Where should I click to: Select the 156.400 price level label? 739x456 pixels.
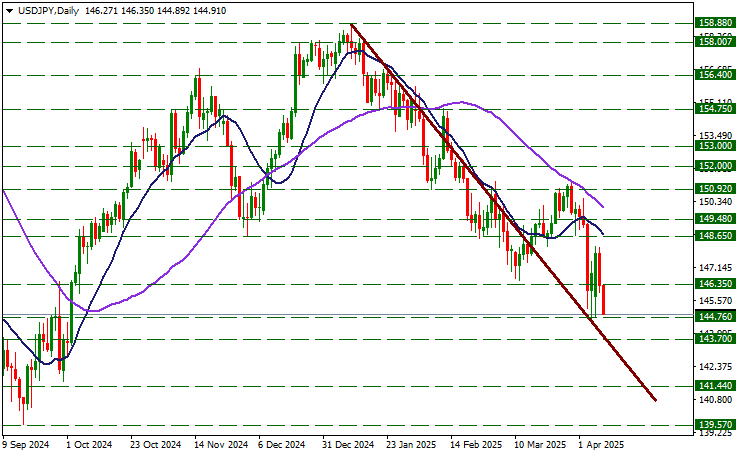pos(715,75)
